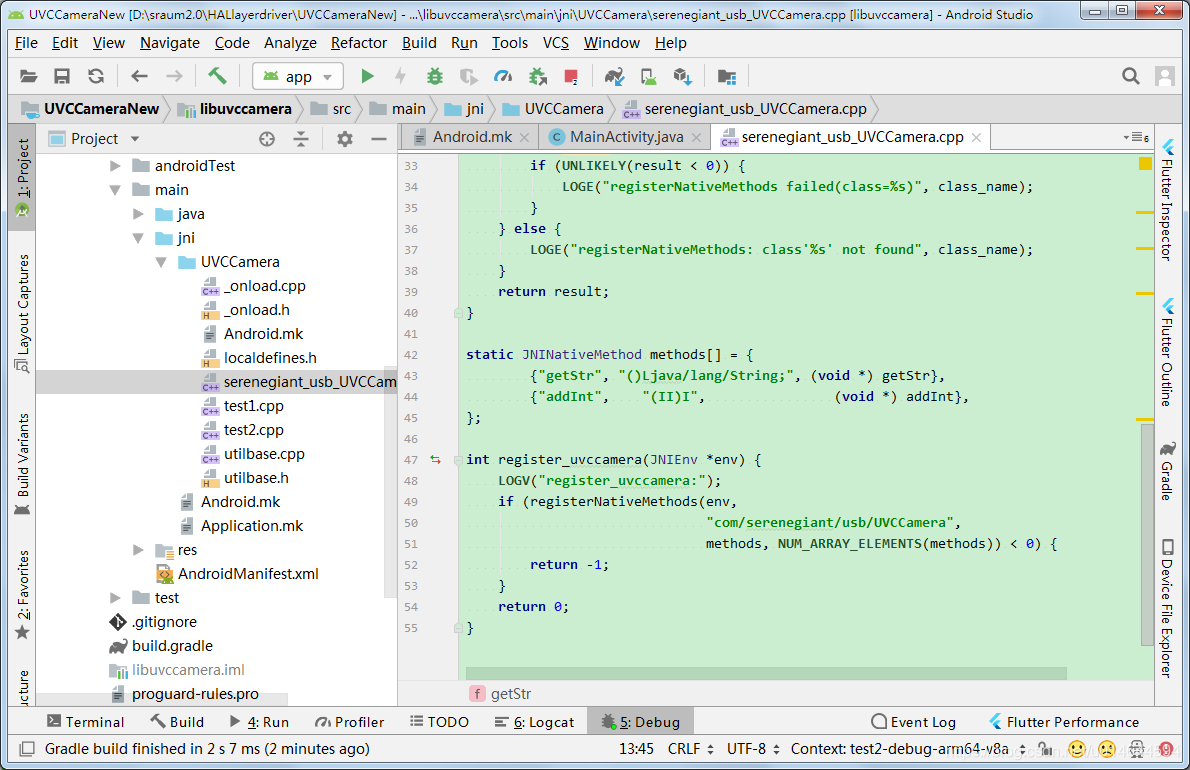Make project with the green hammer icon
Screen dimensions: 1190x770
pyautogui.click(x=217, y=77)
